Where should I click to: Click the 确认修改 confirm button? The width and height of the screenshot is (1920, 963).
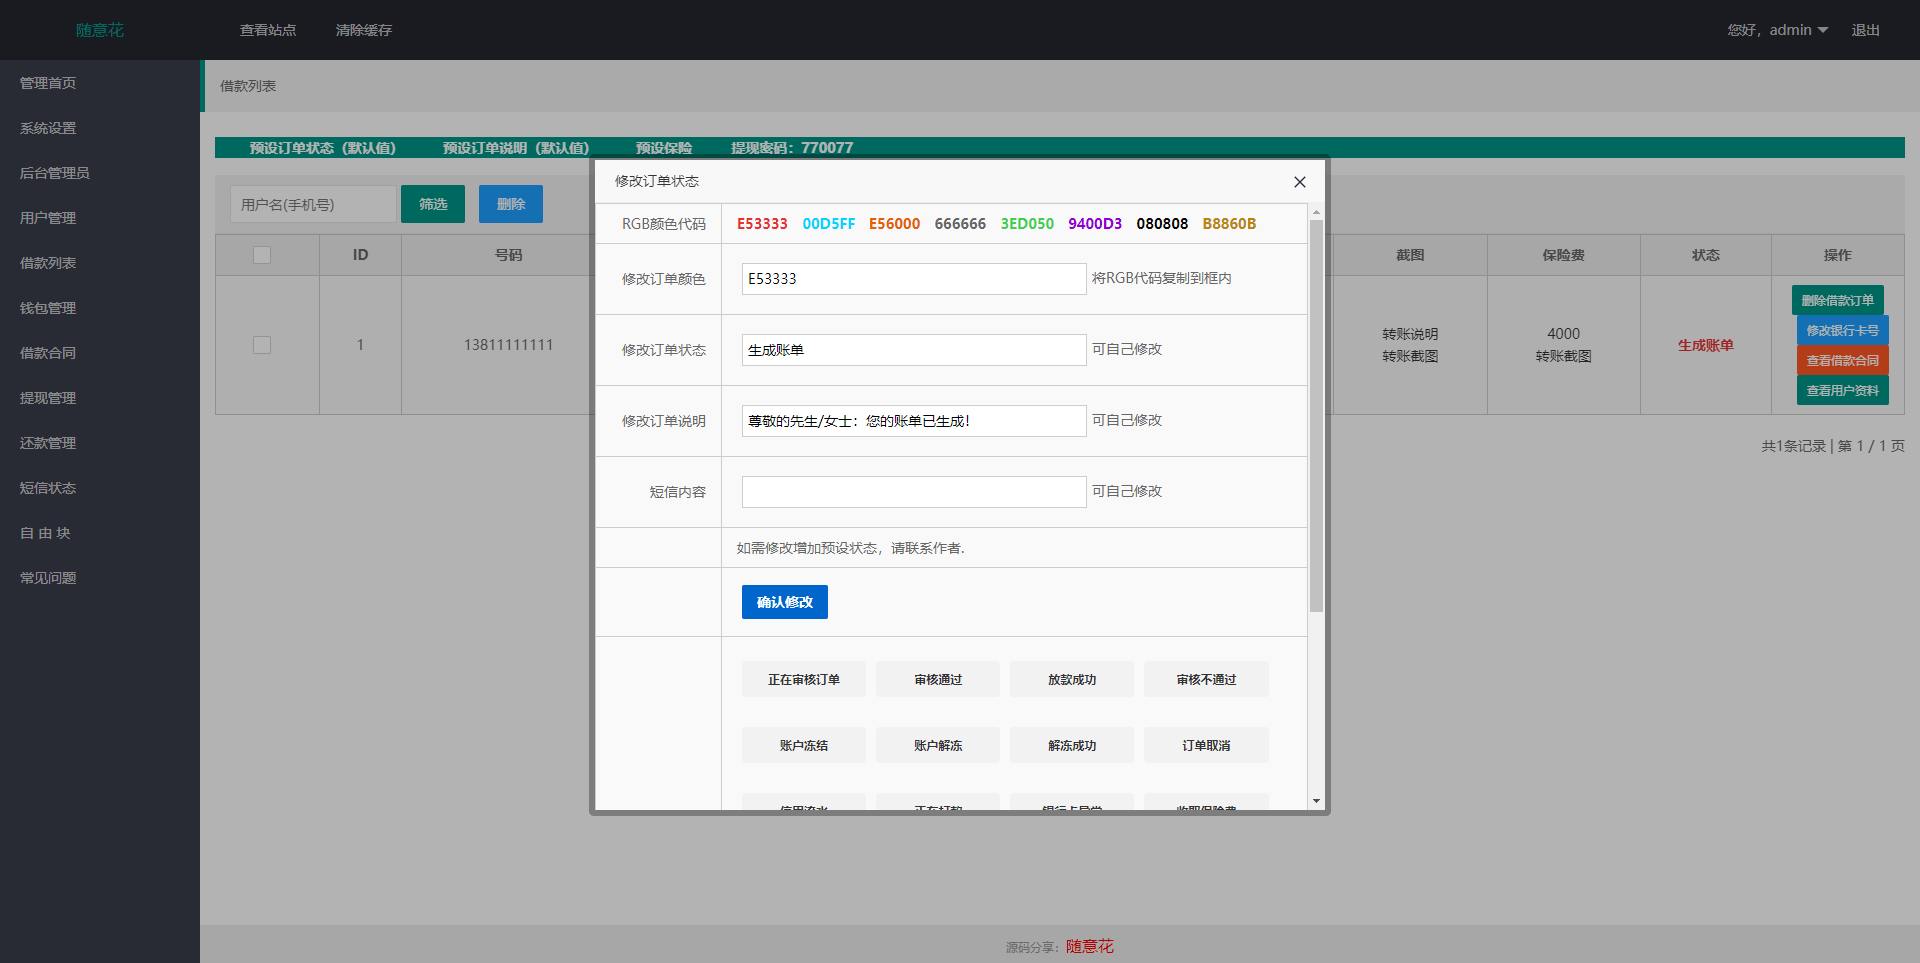click(x=784, y=602)
